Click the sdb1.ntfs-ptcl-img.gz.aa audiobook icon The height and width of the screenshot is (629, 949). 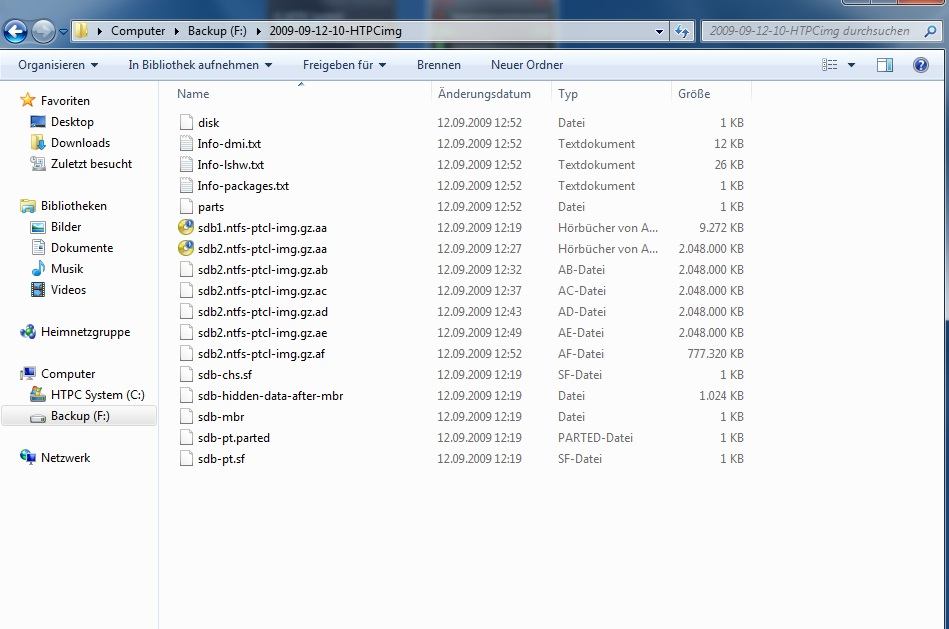point(186,227)
